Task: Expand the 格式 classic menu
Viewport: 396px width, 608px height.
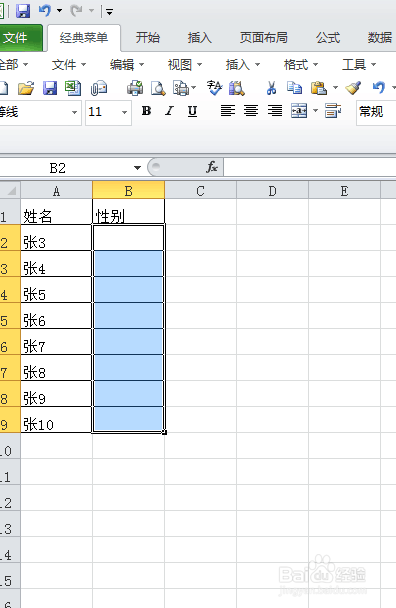Action: [301, 64]
